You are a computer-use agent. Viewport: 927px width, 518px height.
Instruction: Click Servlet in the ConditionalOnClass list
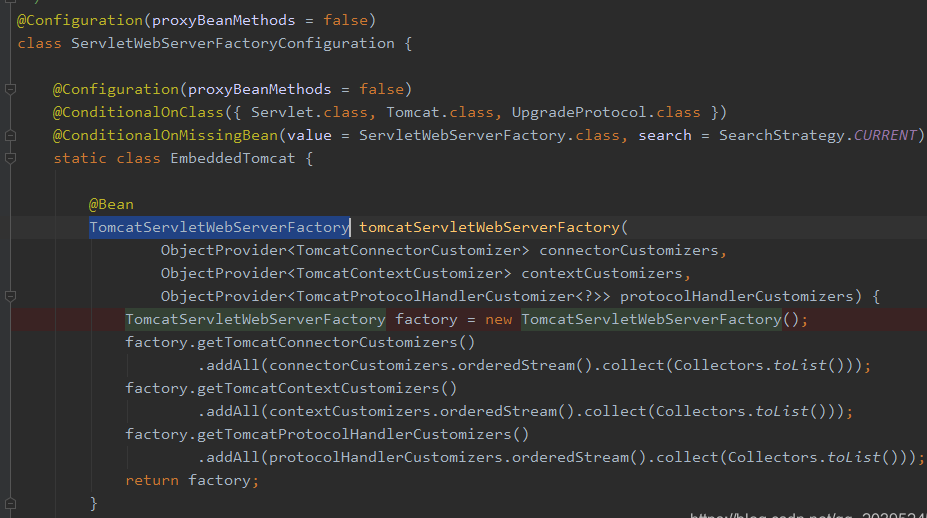[x=282, y=112]
